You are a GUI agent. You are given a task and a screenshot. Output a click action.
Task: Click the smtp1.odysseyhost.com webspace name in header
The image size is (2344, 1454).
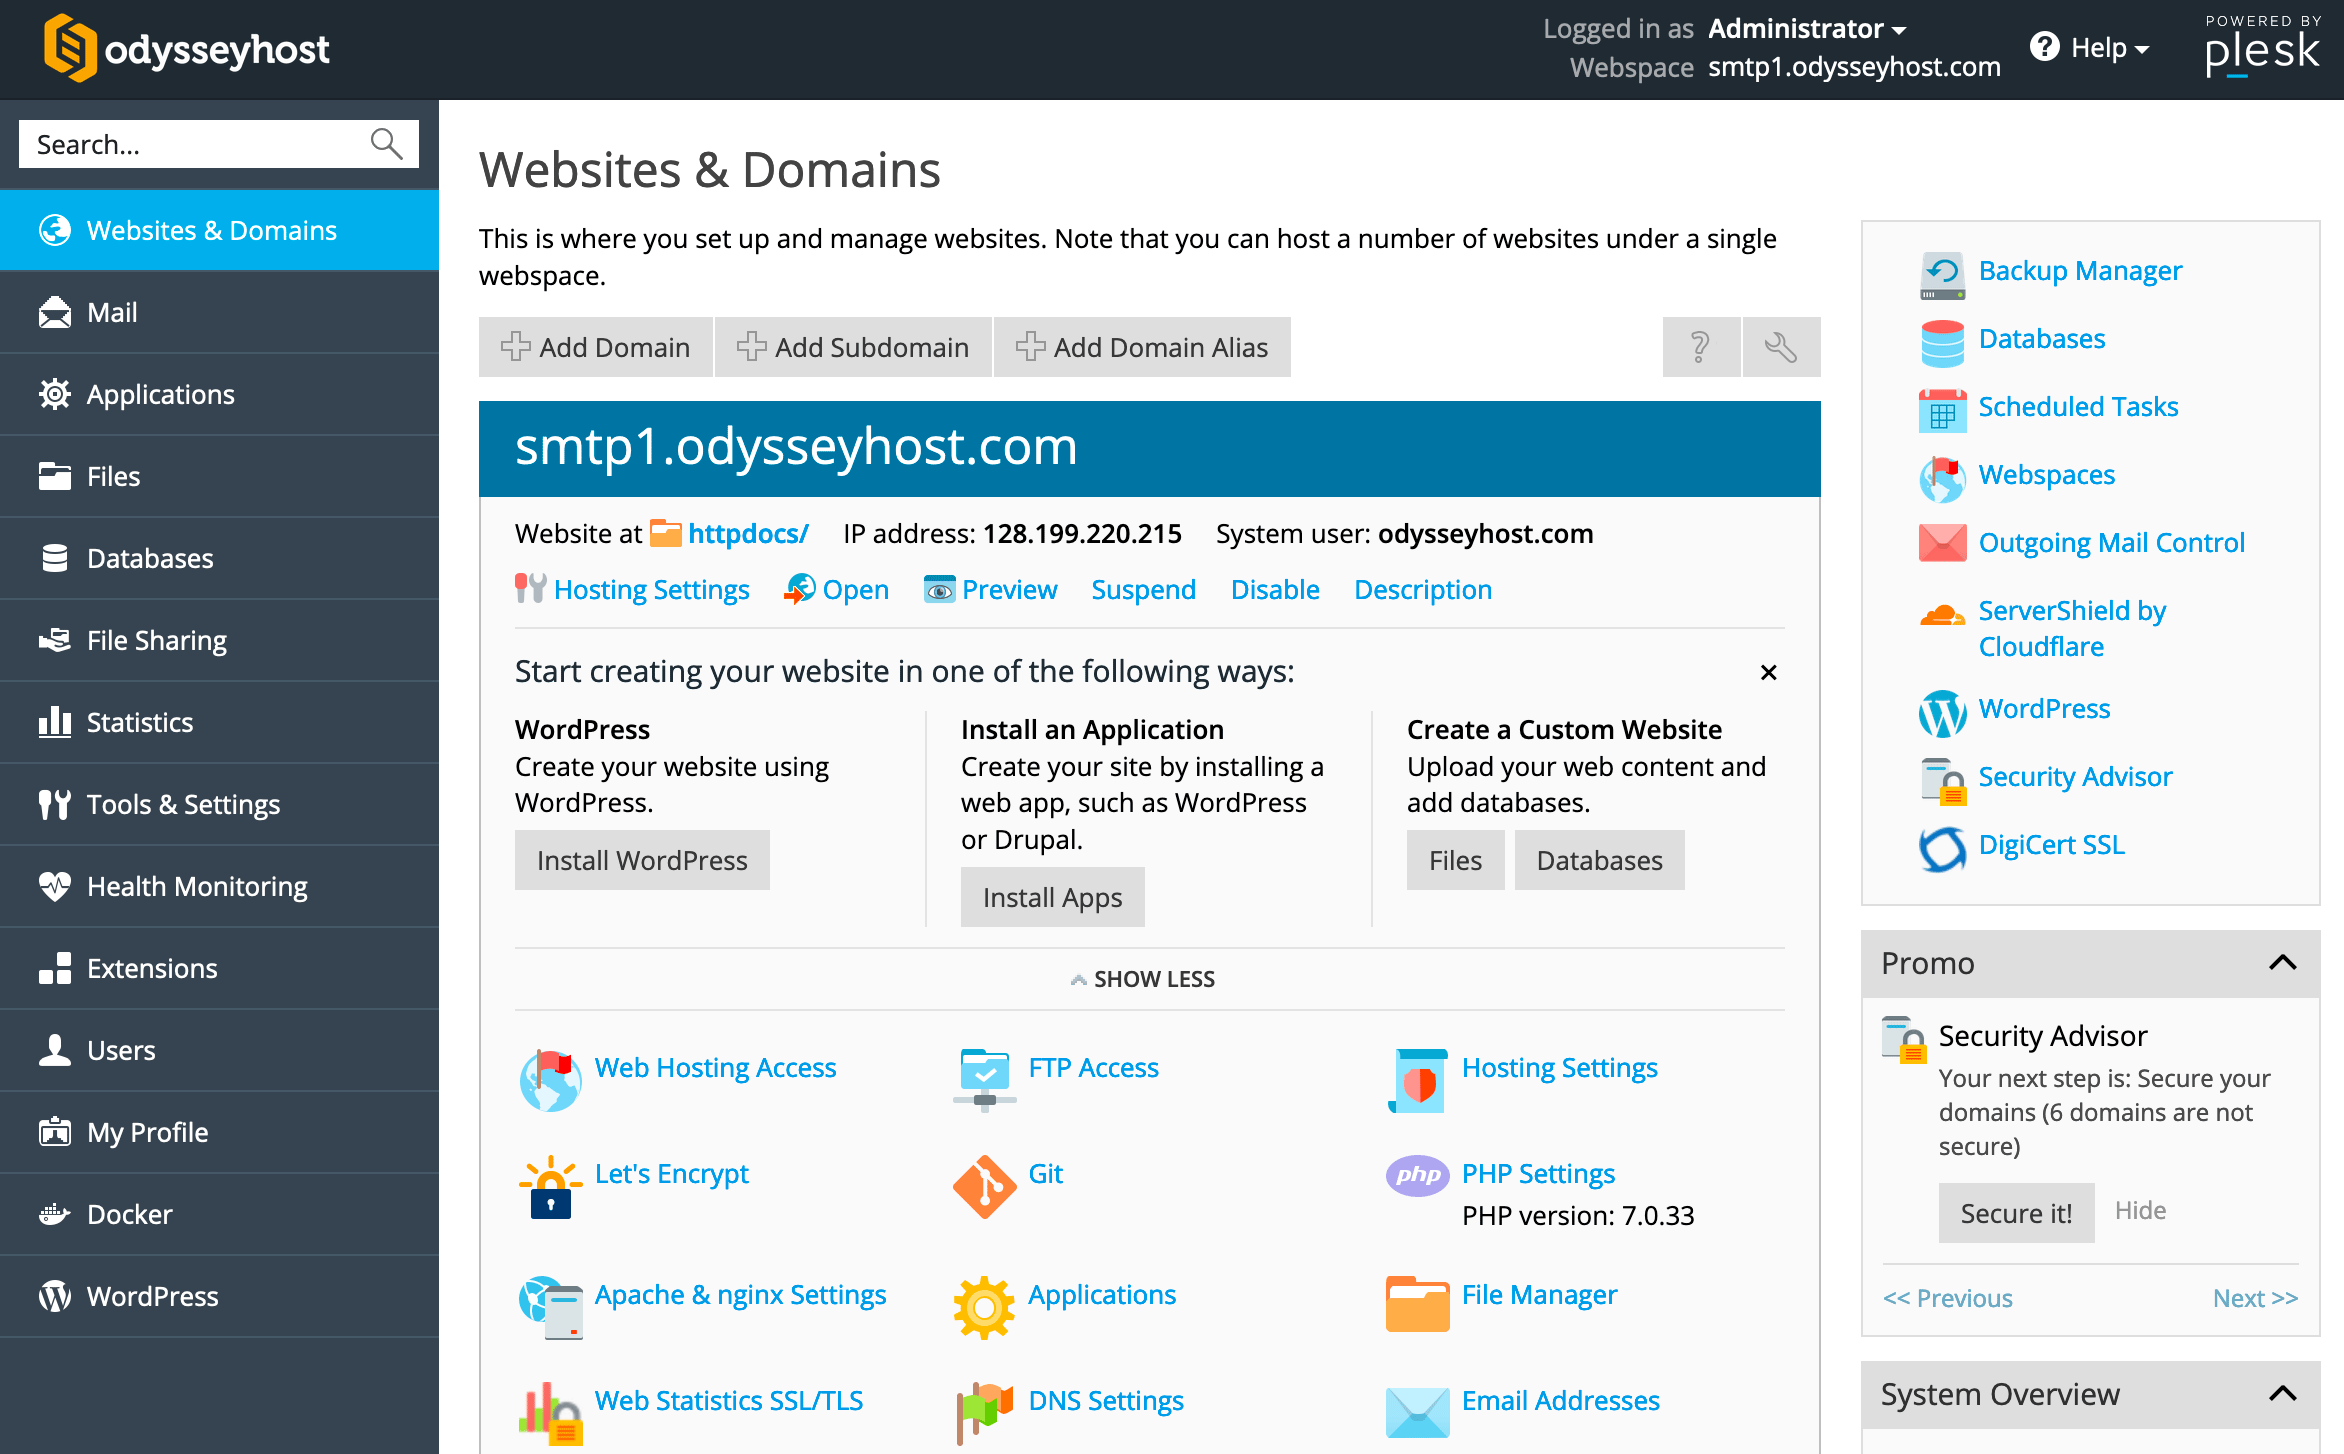click(x=1854, y=67)
